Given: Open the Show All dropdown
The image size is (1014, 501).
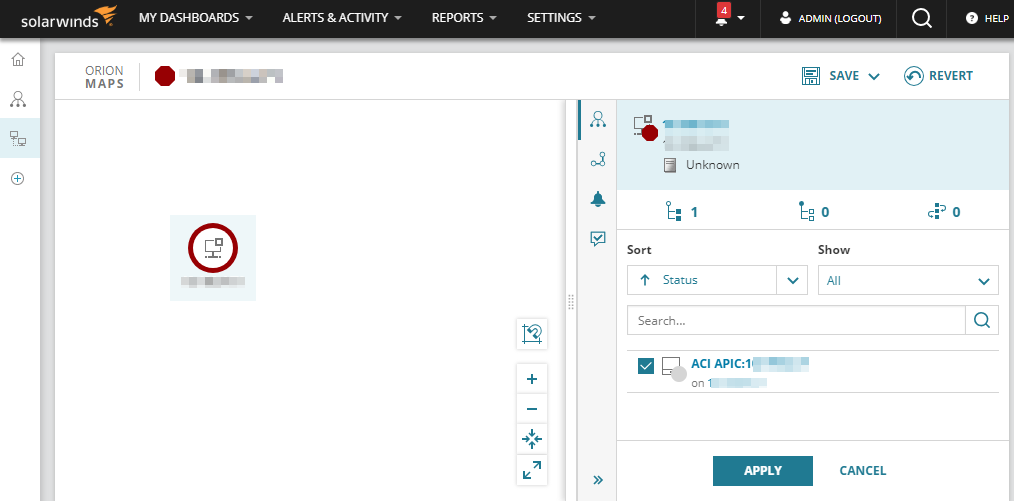Looking at the screenshot, I should pyautogui.click(x=908, y=281).
